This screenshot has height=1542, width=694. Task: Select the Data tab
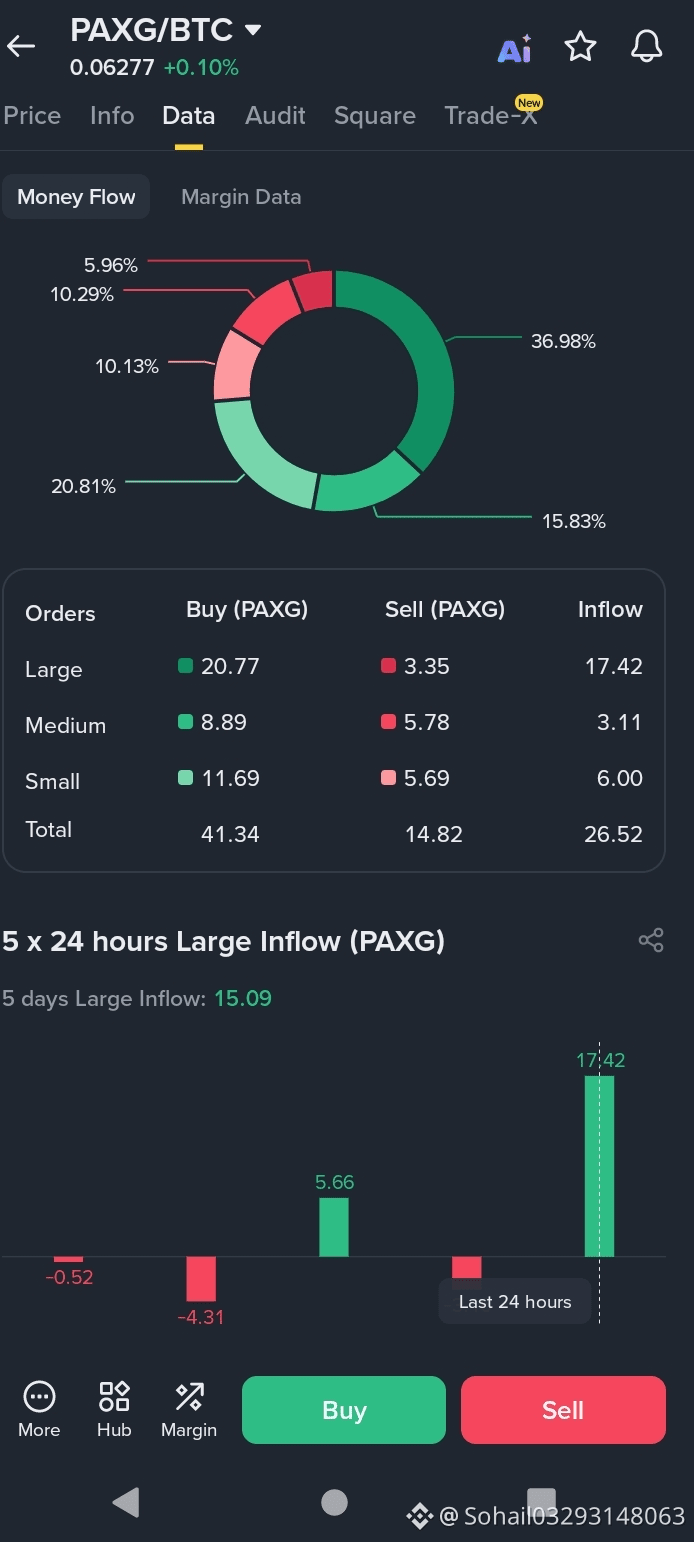tap(189, 116)
